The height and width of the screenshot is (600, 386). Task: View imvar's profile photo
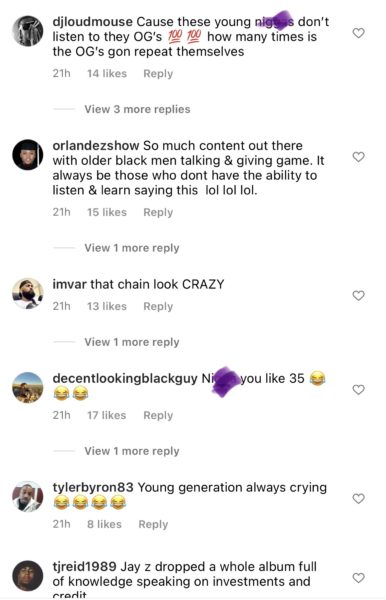coord(28,293)
